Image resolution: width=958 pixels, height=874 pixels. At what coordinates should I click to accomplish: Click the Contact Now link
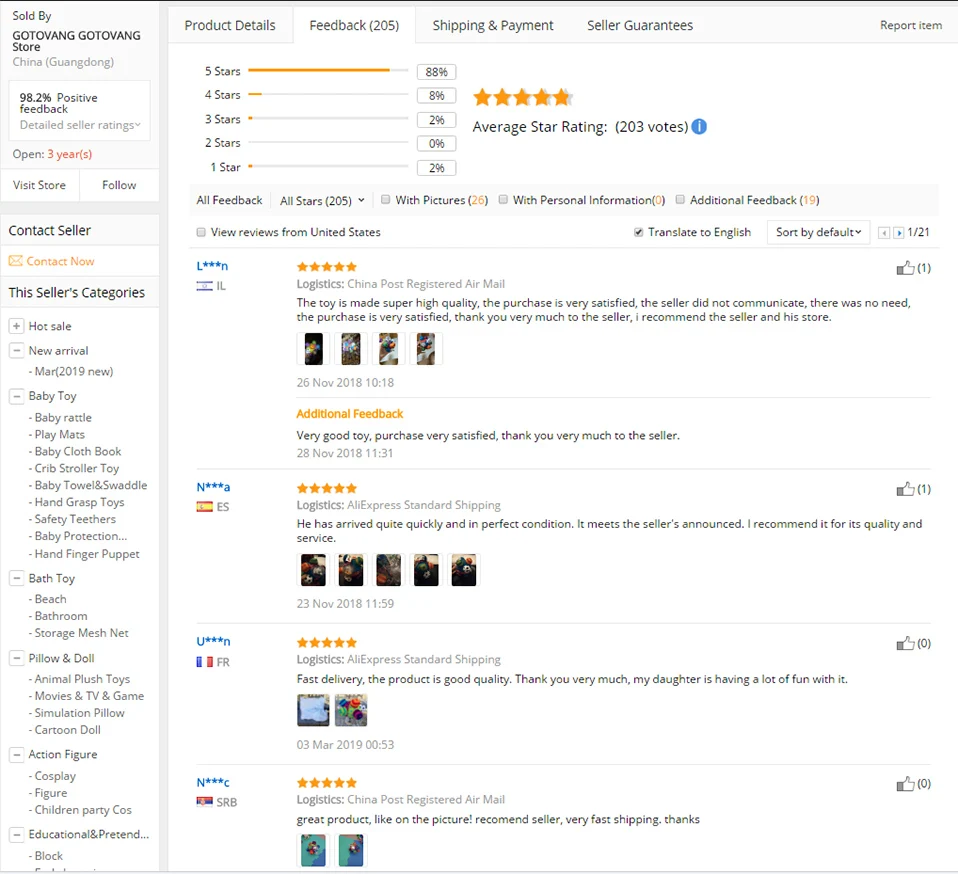pos(60,261)
